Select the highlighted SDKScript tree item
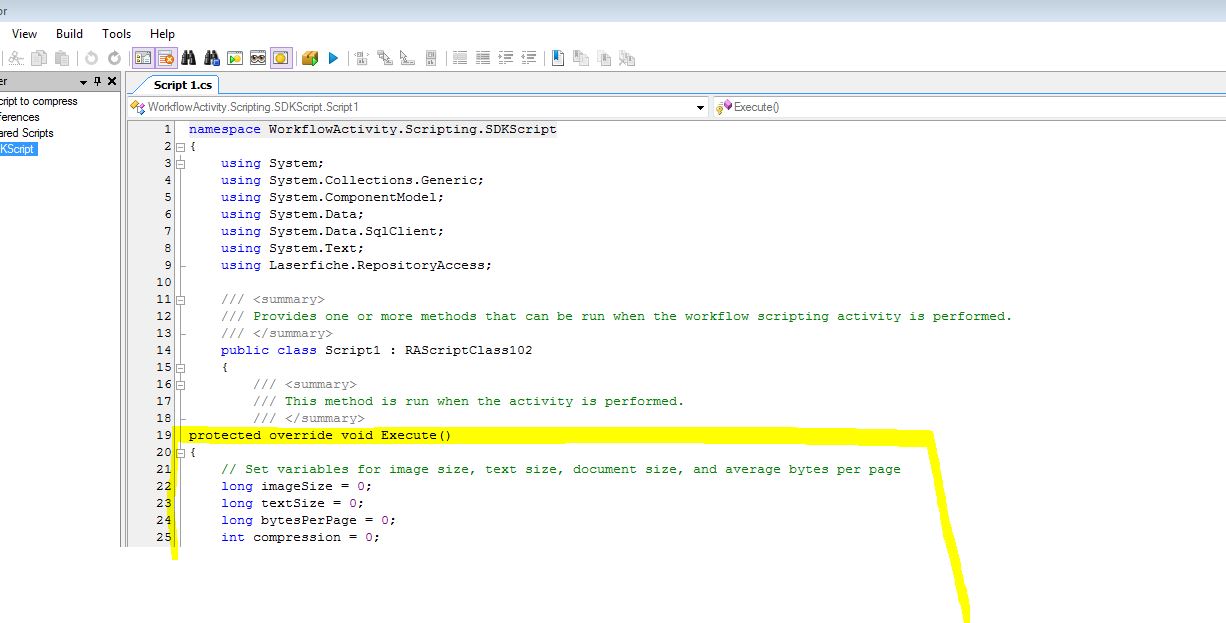This screenshot has height=623, width=1226. pos(18,149)
